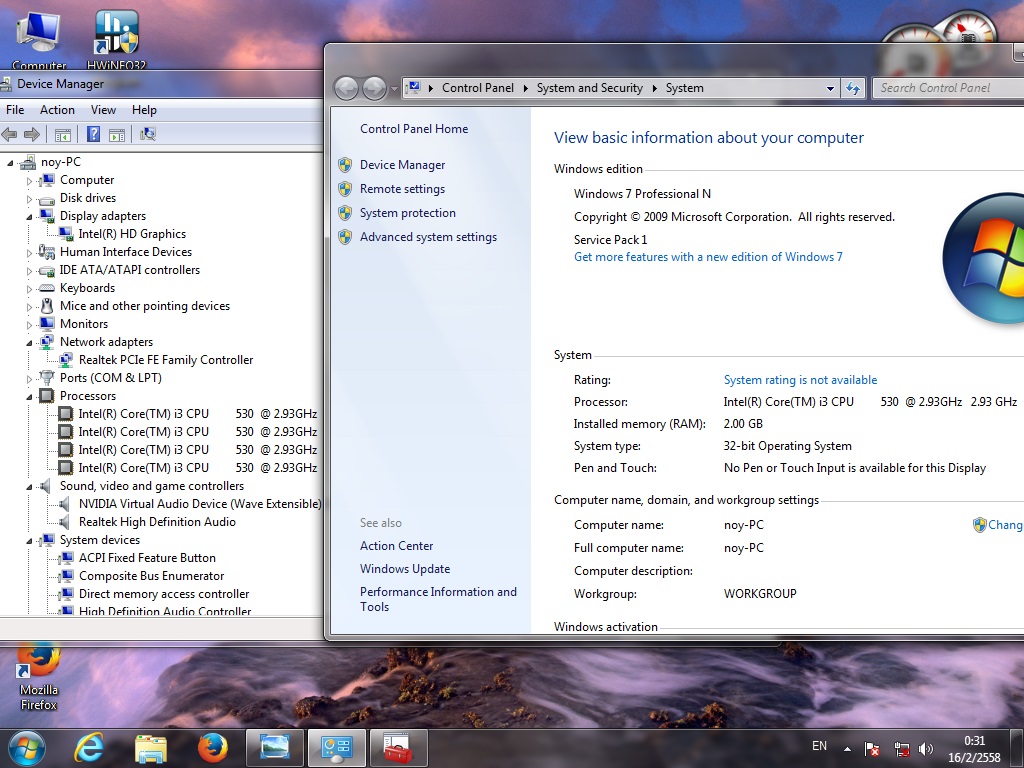Click the Search Control Panel field
1024x768 pixels.
[x=948, y=88]
